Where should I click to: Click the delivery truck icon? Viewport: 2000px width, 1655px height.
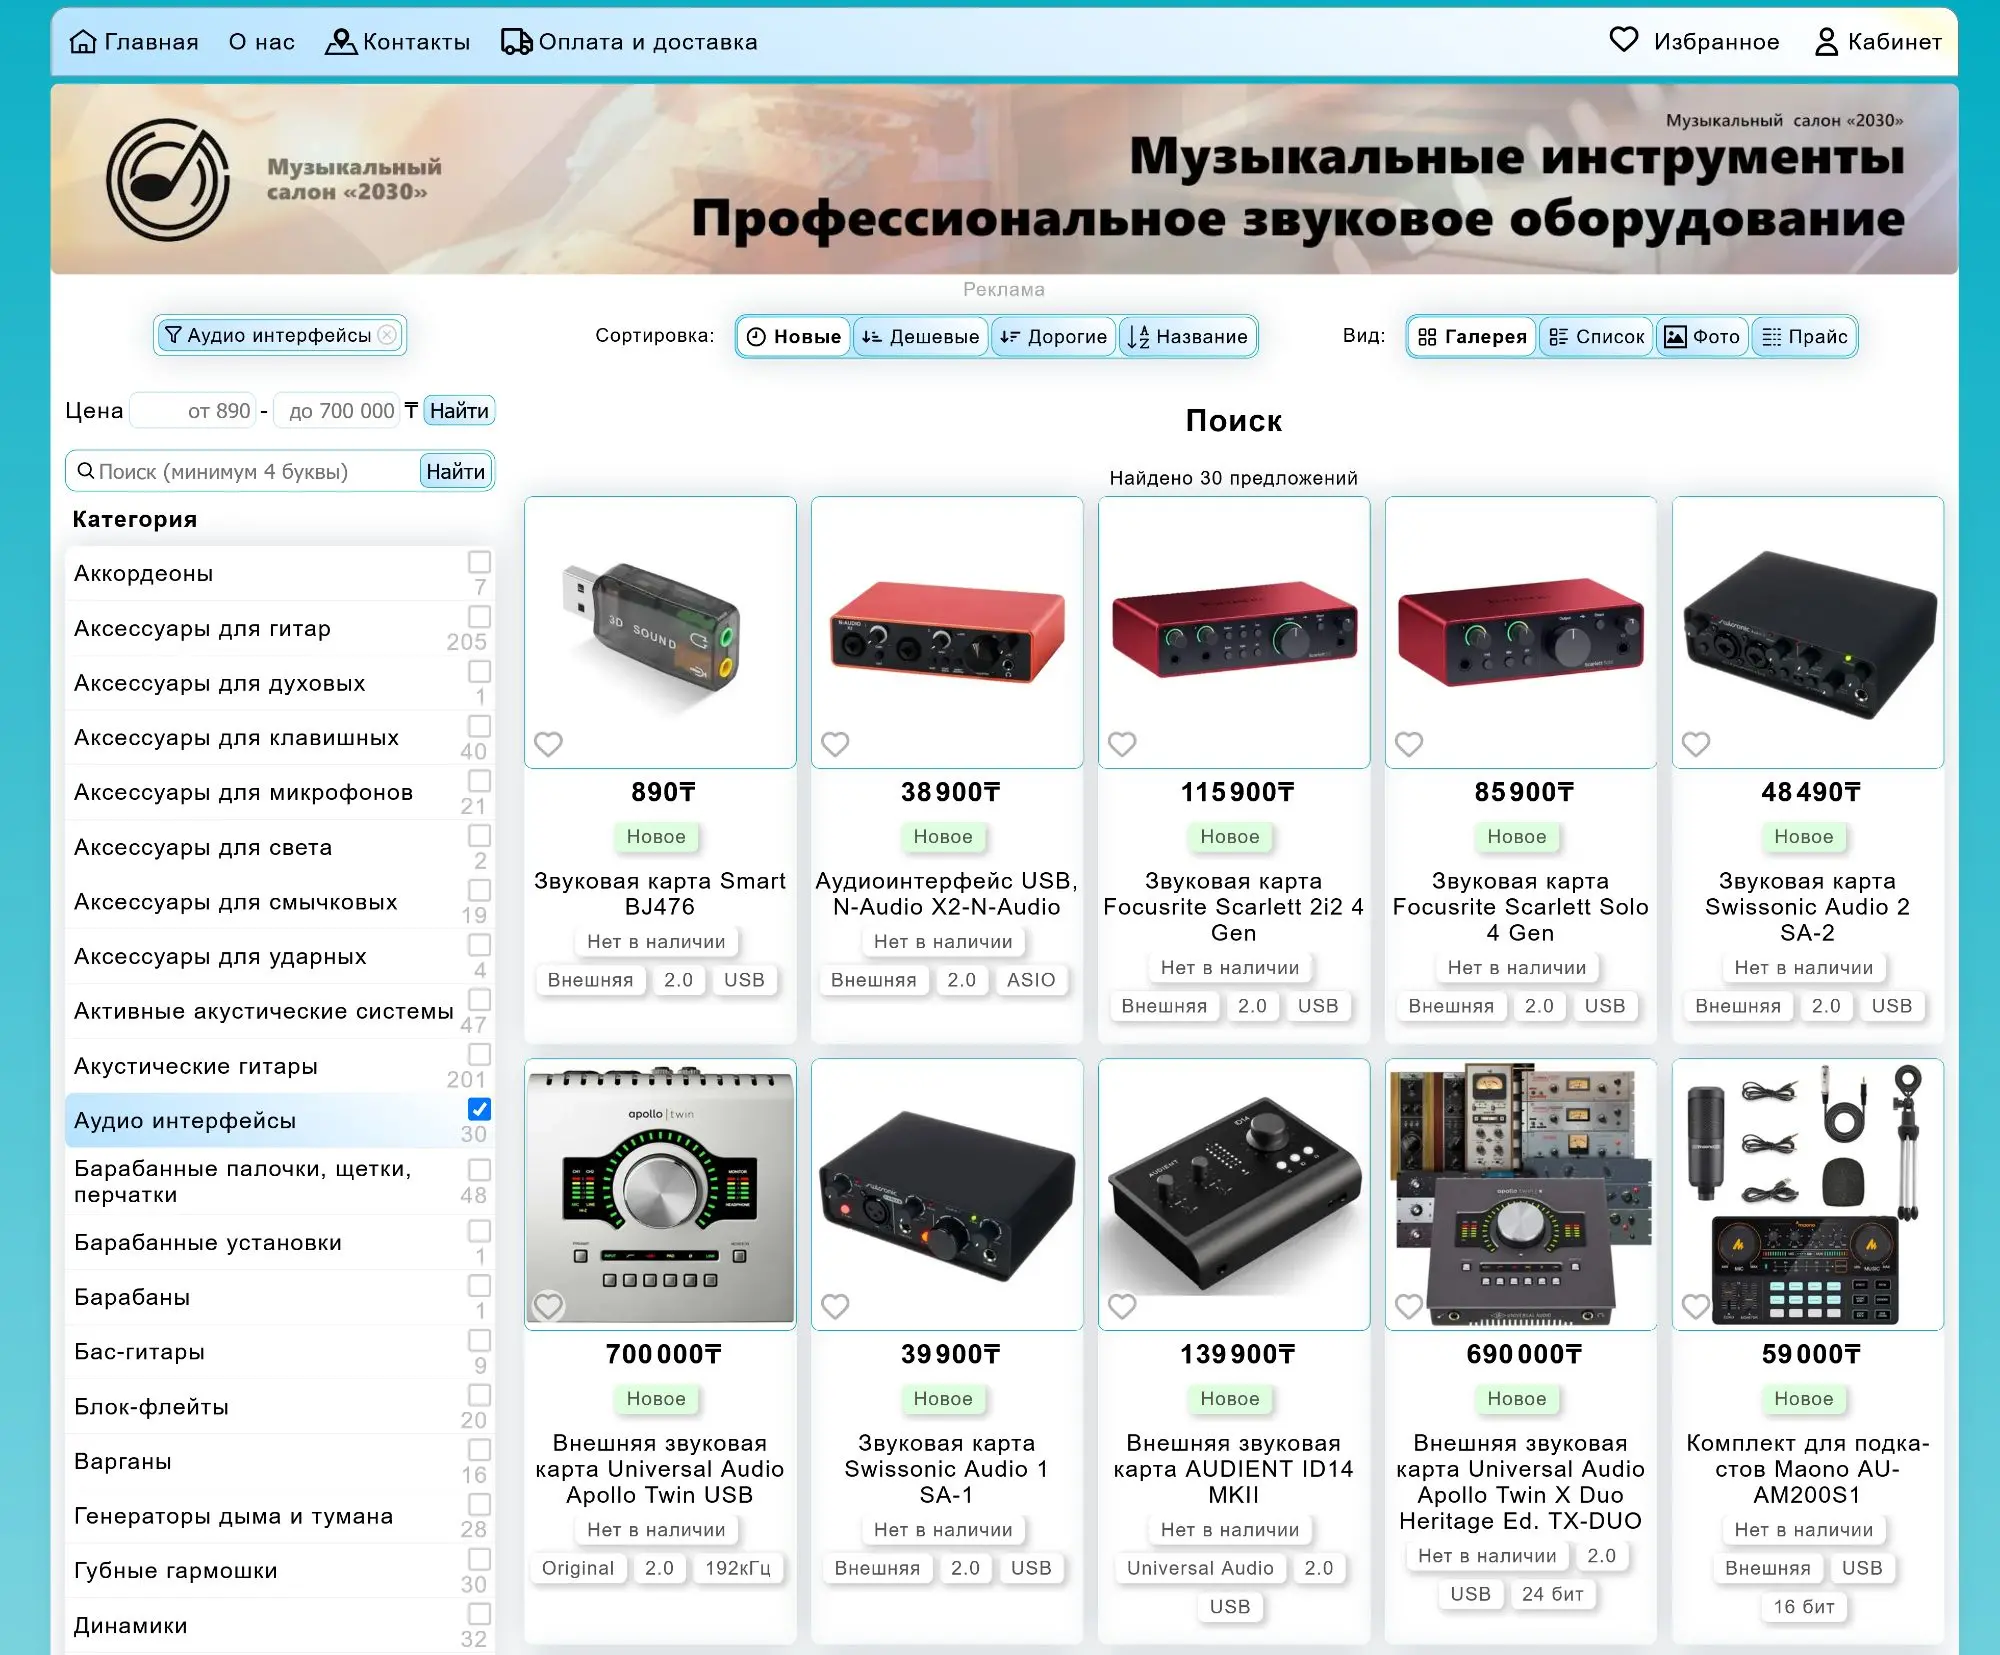516,42
